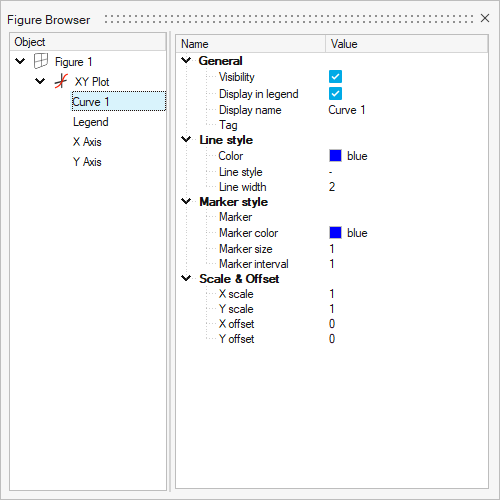Select the X Axis tree item
This screenshot has height=500, width=500.
click(87, 142)
